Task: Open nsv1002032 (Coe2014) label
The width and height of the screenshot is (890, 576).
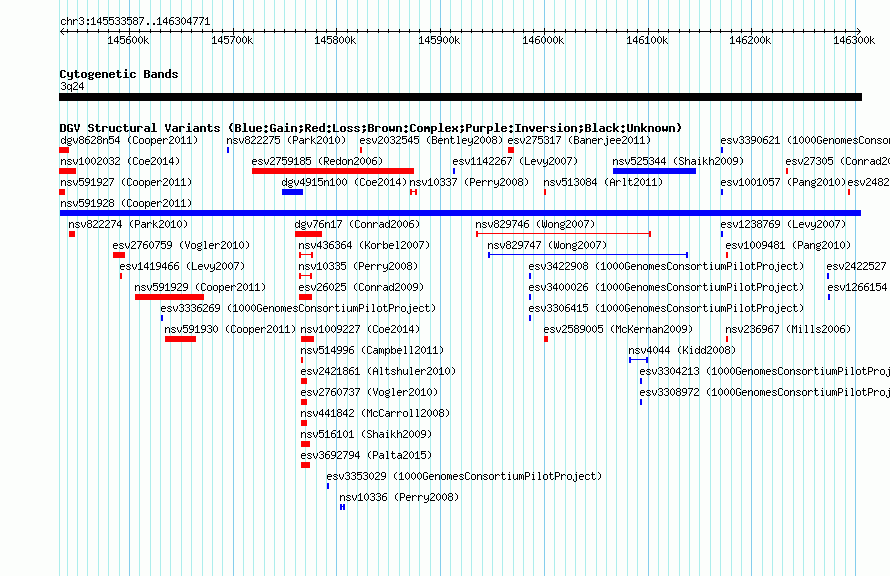Action: pyautogui.click(x=120, y=161)
